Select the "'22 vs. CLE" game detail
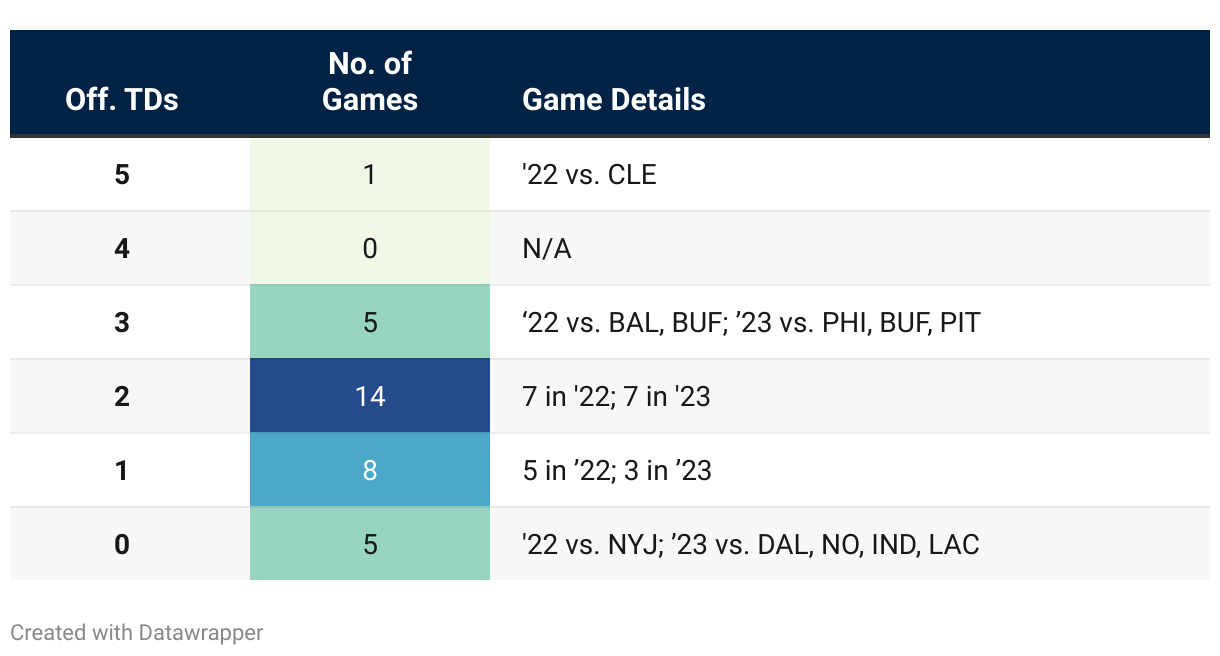Viewport: 1220px width, 656px height. (589, 174)
